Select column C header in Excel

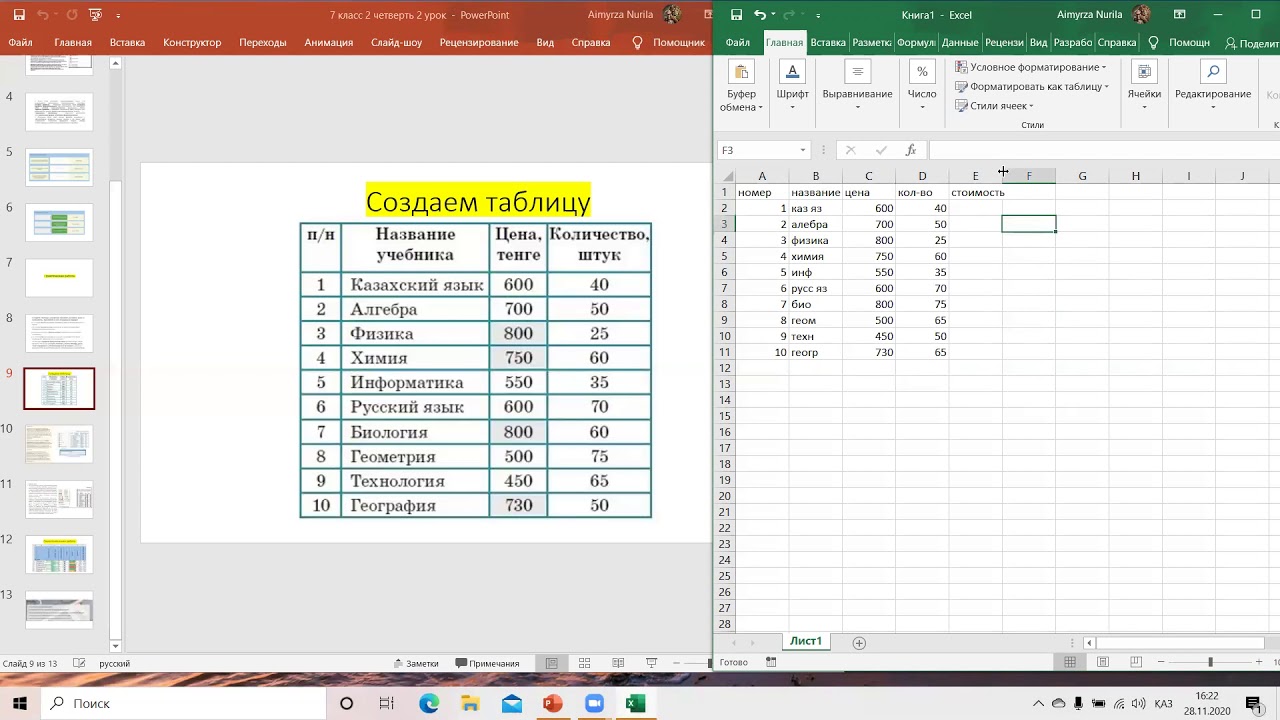(x=868, y=176)
